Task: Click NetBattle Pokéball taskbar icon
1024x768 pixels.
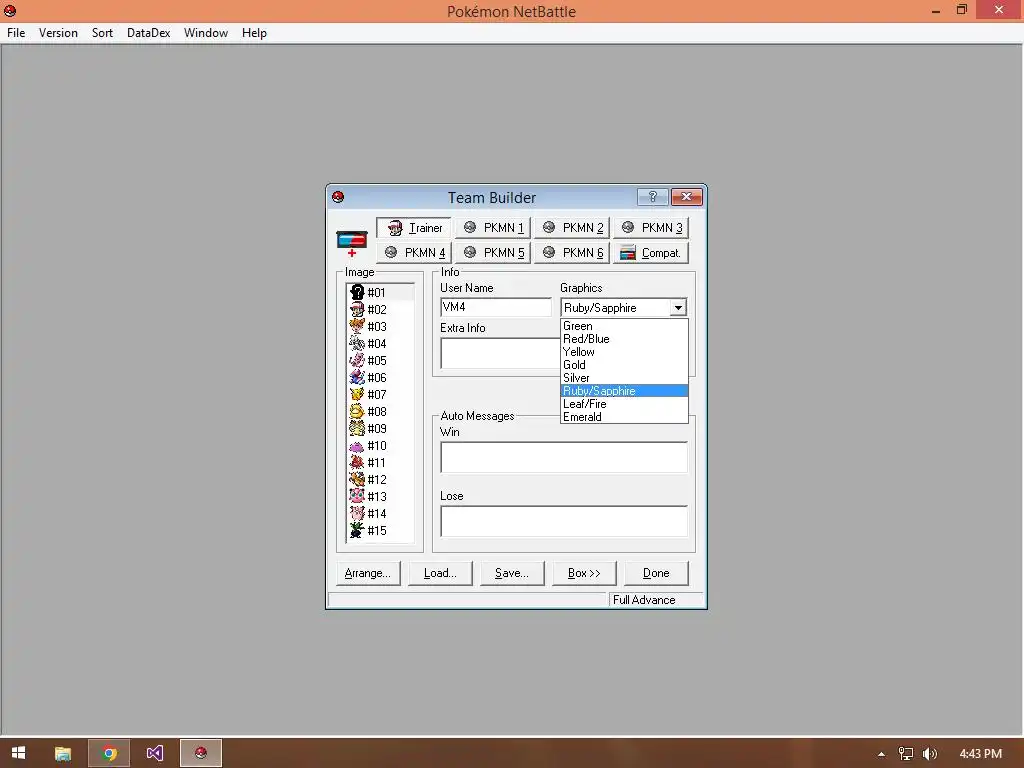Action: click(200, 753)
